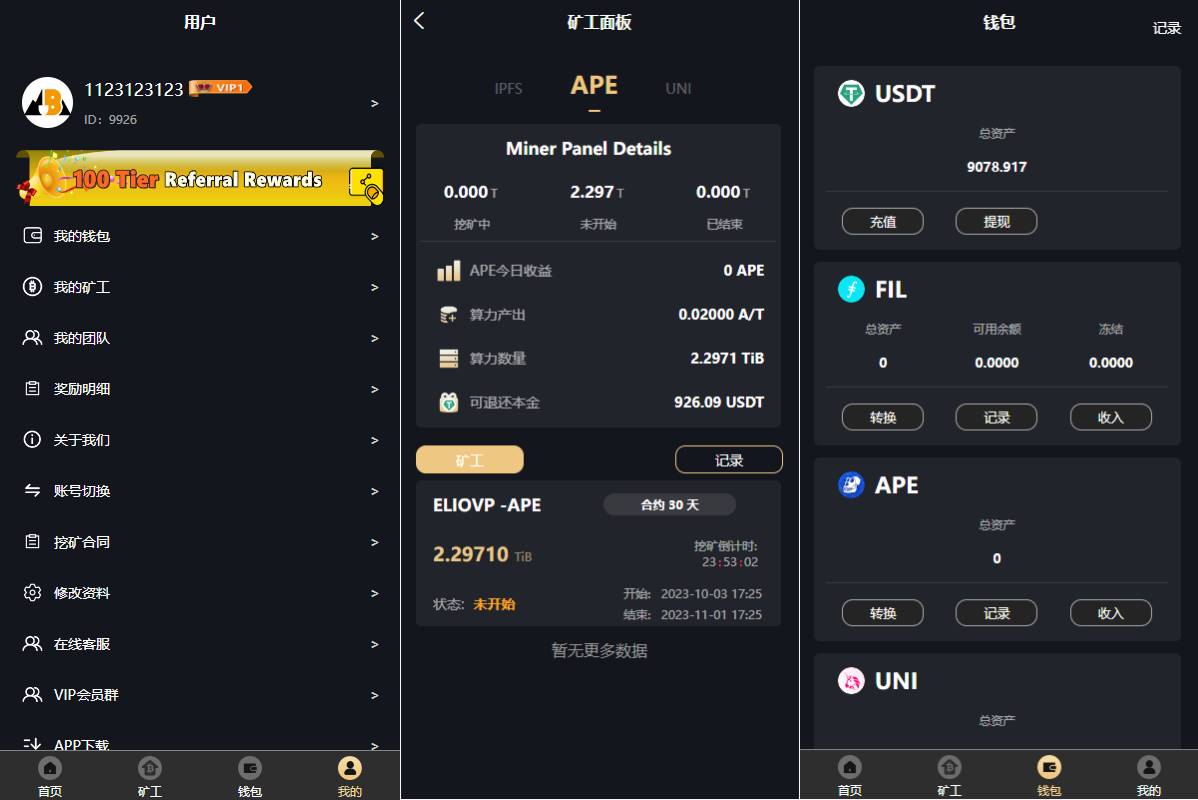
Task: Open the 矿工 miner icon in right navbar
Action: pos(950,767)
